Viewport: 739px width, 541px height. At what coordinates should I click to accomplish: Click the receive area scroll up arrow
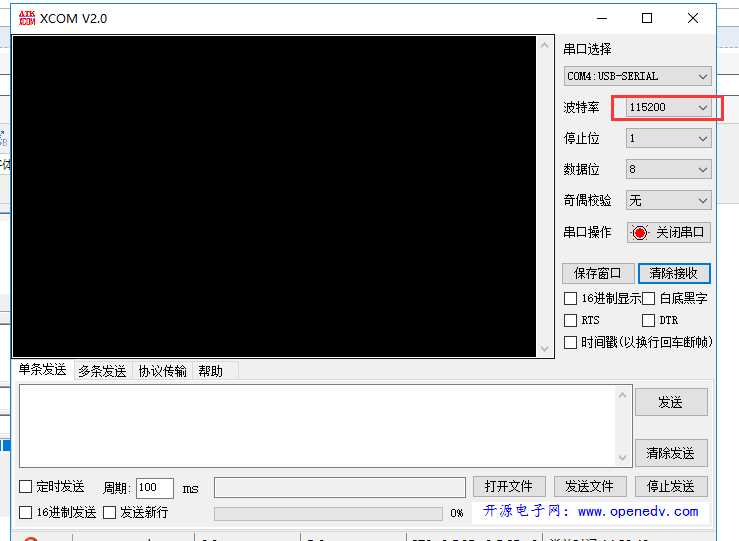coord(545,45)
